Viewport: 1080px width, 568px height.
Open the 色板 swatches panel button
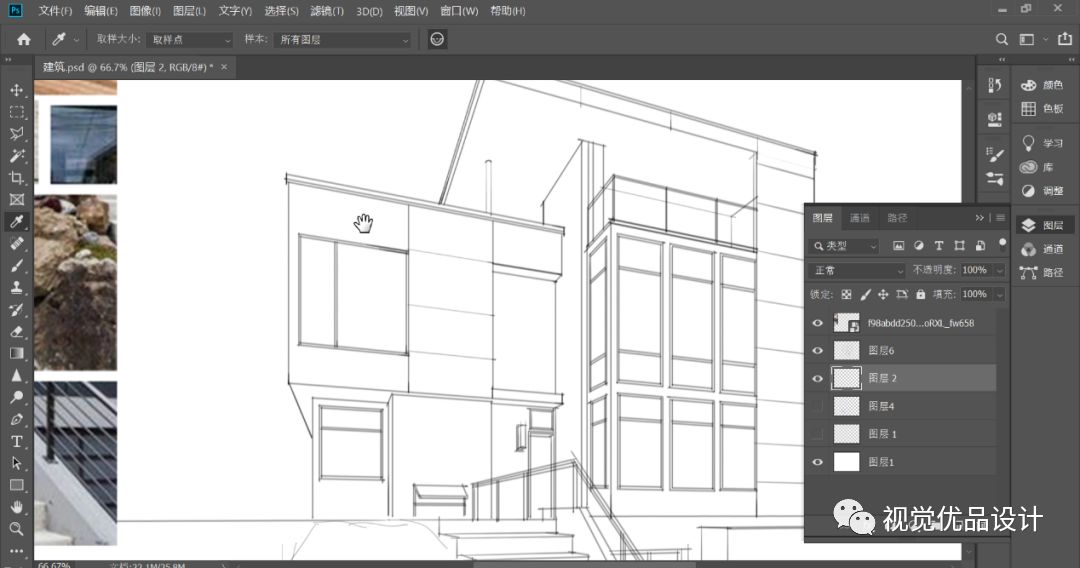click(x=1043, y=109)
